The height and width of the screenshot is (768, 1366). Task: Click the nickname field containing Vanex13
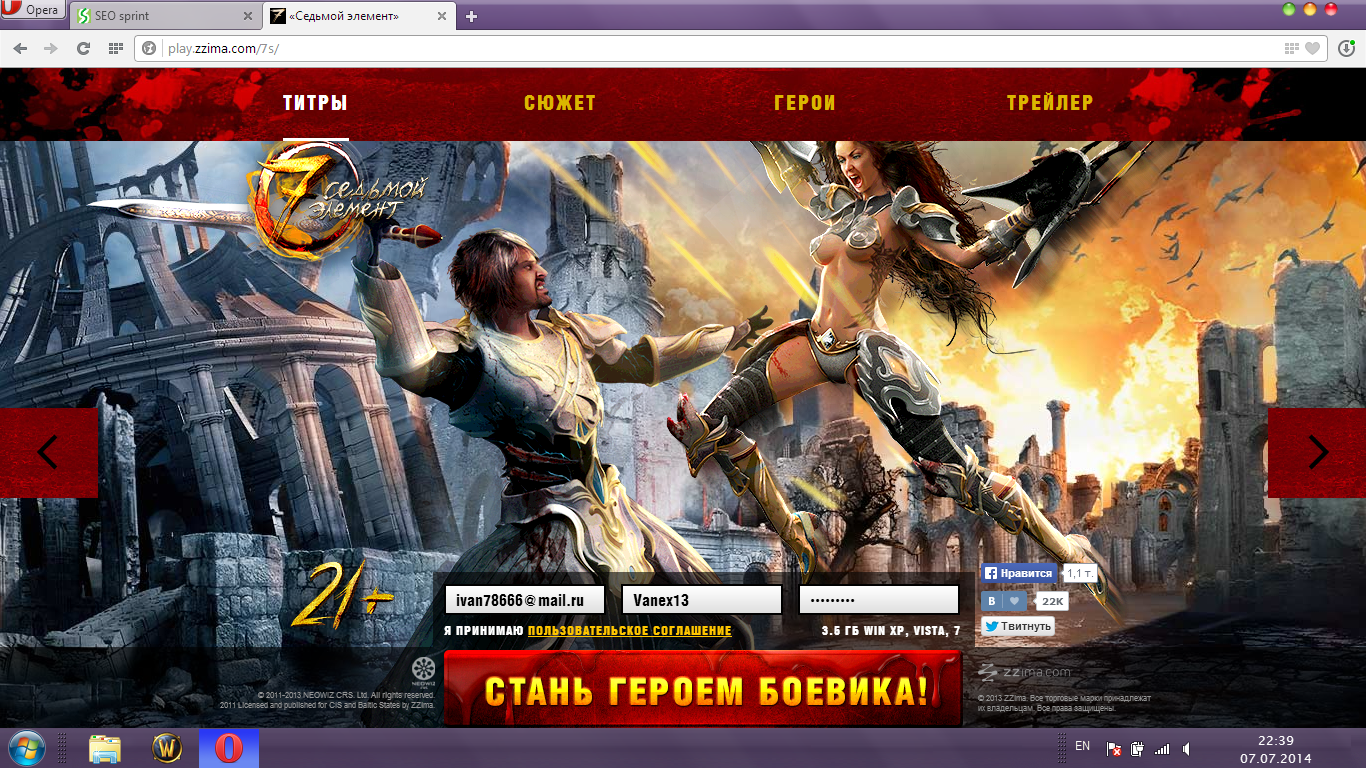click(702, 600)
